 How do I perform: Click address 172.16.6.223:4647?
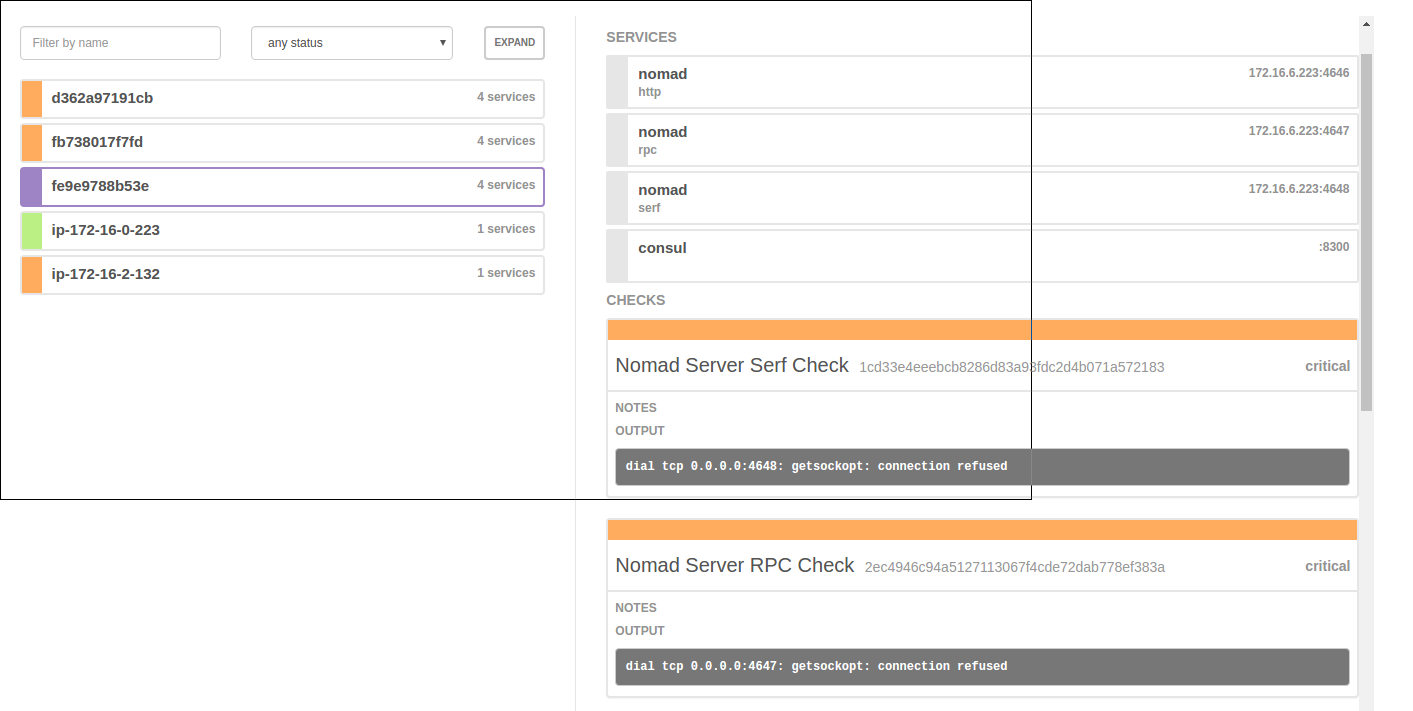click(1298, 131)
